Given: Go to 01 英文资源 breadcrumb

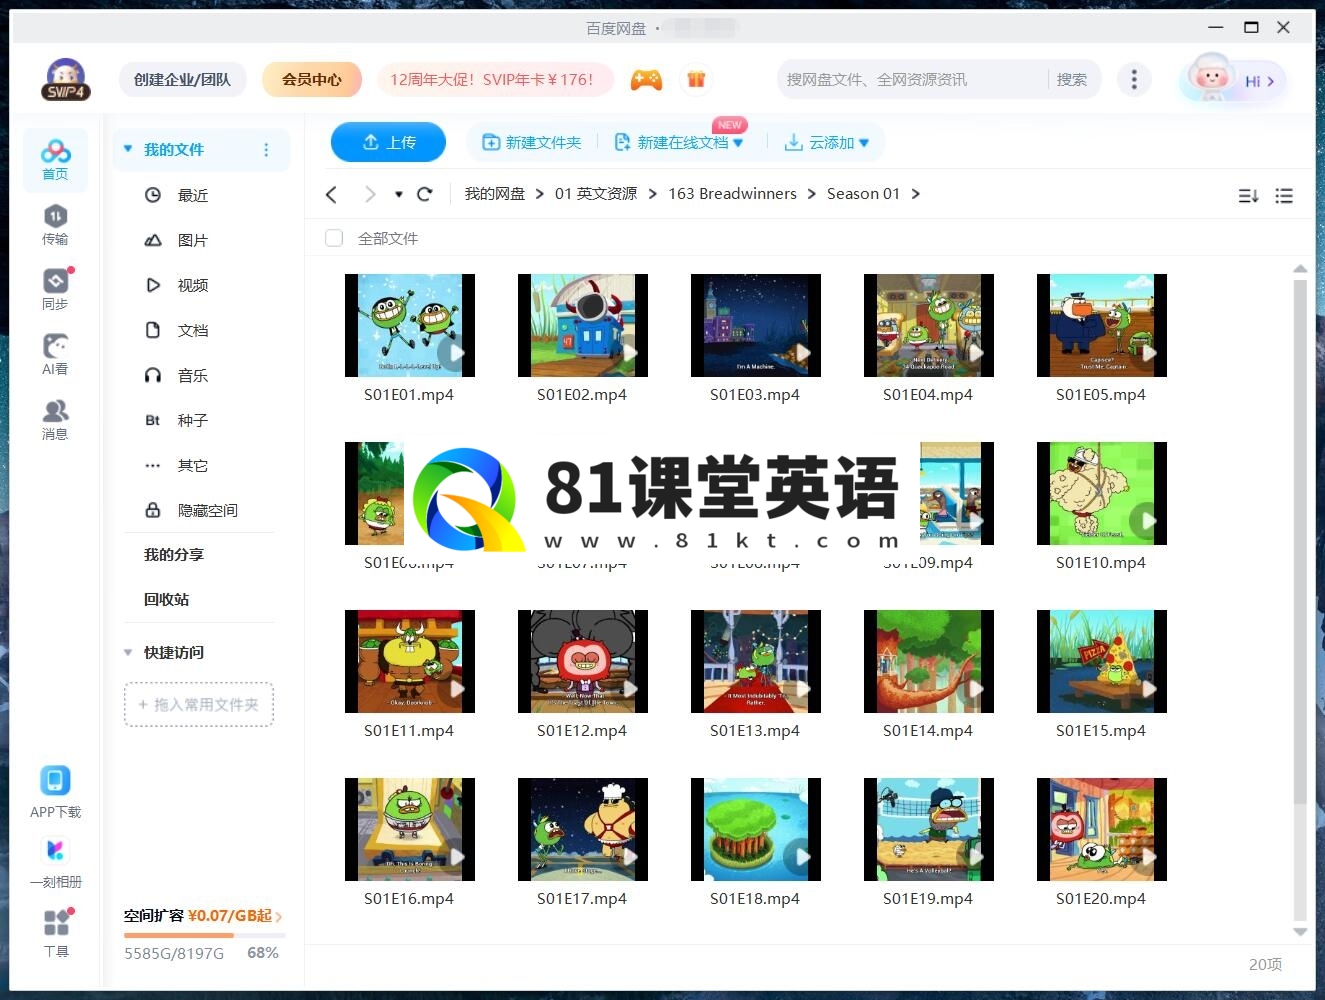Looking at the screenshot, I should [596, 194].
